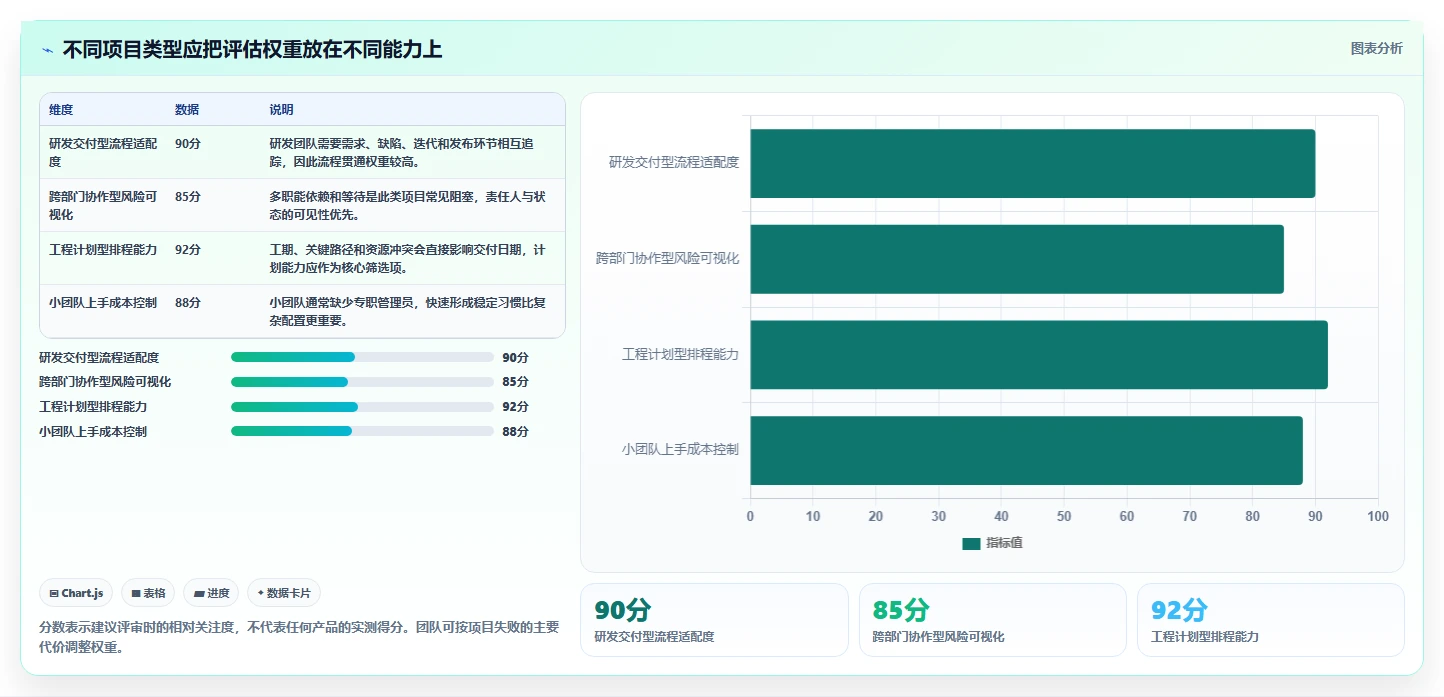Click the 小团队上手成本控制 progress bar
Screen dimensions: 1444x697
[362, 431]
